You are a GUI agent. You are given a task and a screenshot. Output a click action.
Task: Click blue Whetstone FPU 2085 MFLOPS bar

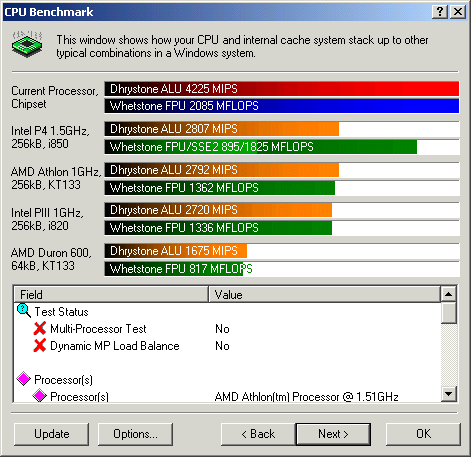(282, 106)
